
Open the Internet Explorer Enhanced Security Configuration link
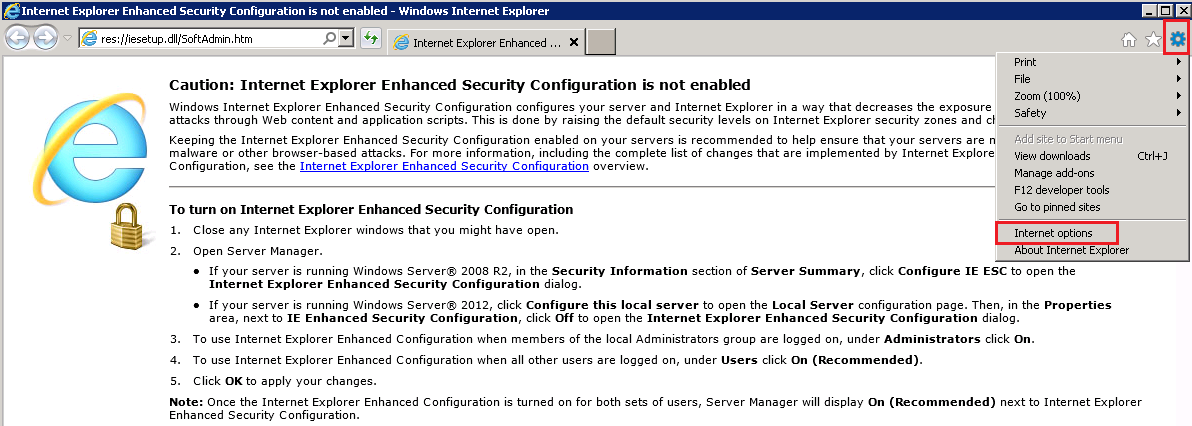point(444,166)
